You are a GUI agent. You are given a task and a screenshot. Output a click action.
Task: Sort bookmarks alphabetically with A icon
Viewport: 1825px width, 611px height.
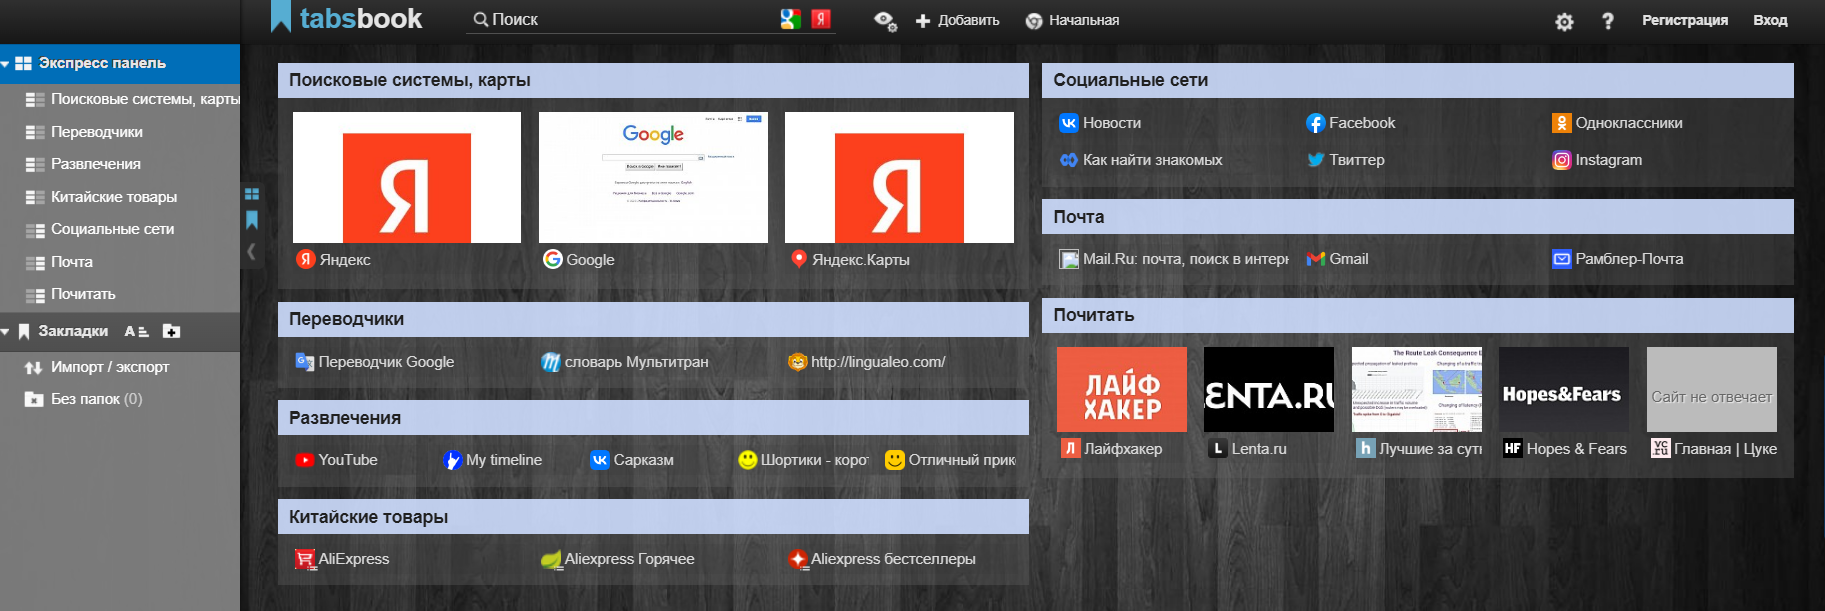[x=136, y=331]
